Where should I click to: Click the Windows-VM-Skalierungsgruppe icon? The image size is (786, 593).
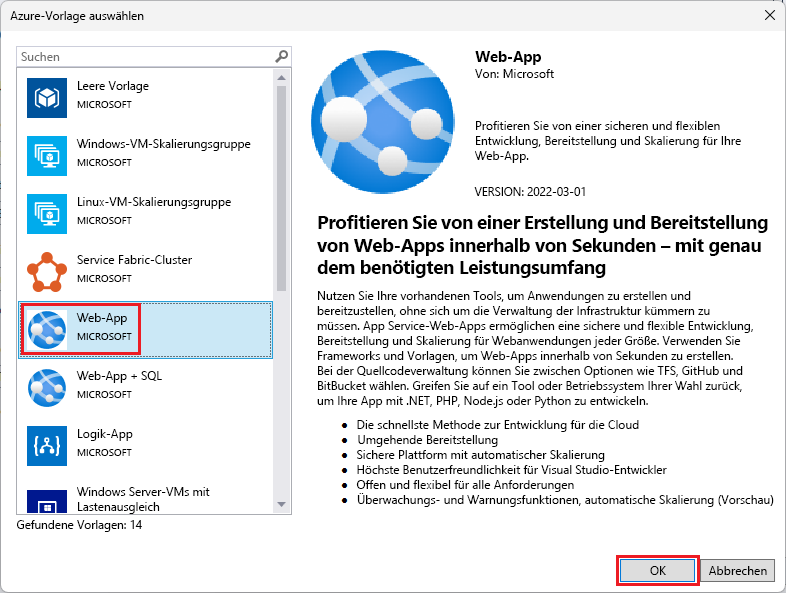pyautogui.click(x=47, y=156)
